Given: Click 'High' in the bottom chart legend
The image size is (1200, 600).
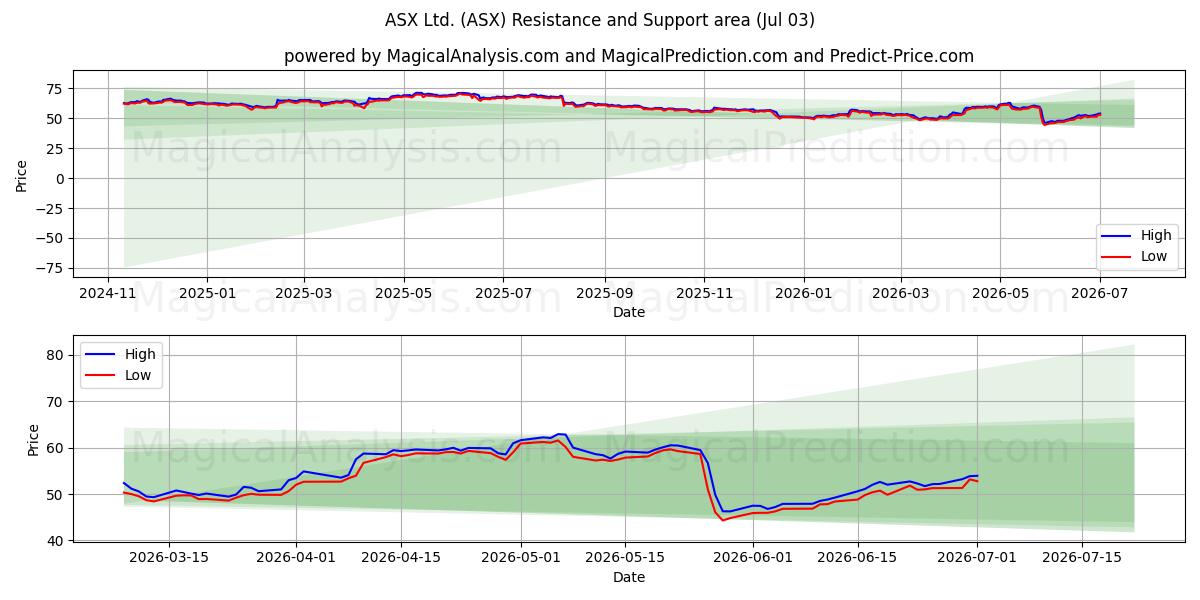Looking at the screenshot, I should (x=140, y=354).
